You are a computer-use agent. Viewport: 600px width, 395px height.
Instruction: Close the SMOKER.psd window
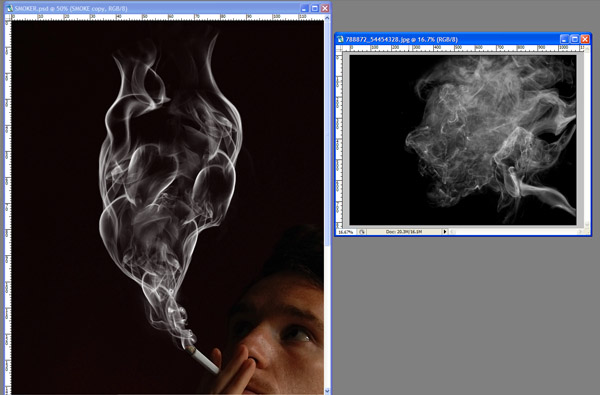coord(325,8)
